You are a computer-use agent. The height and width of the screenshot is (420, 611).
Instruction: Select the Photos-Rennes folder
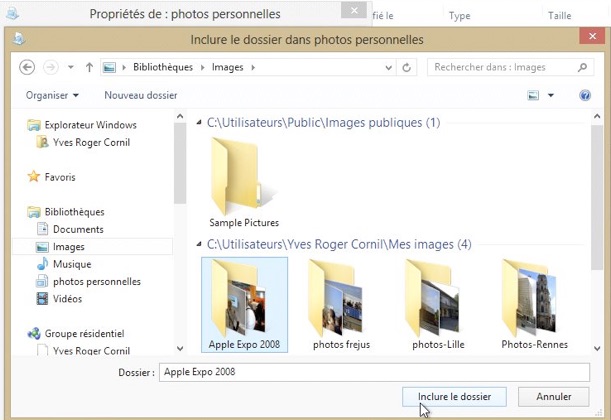(x=534, y=305)
